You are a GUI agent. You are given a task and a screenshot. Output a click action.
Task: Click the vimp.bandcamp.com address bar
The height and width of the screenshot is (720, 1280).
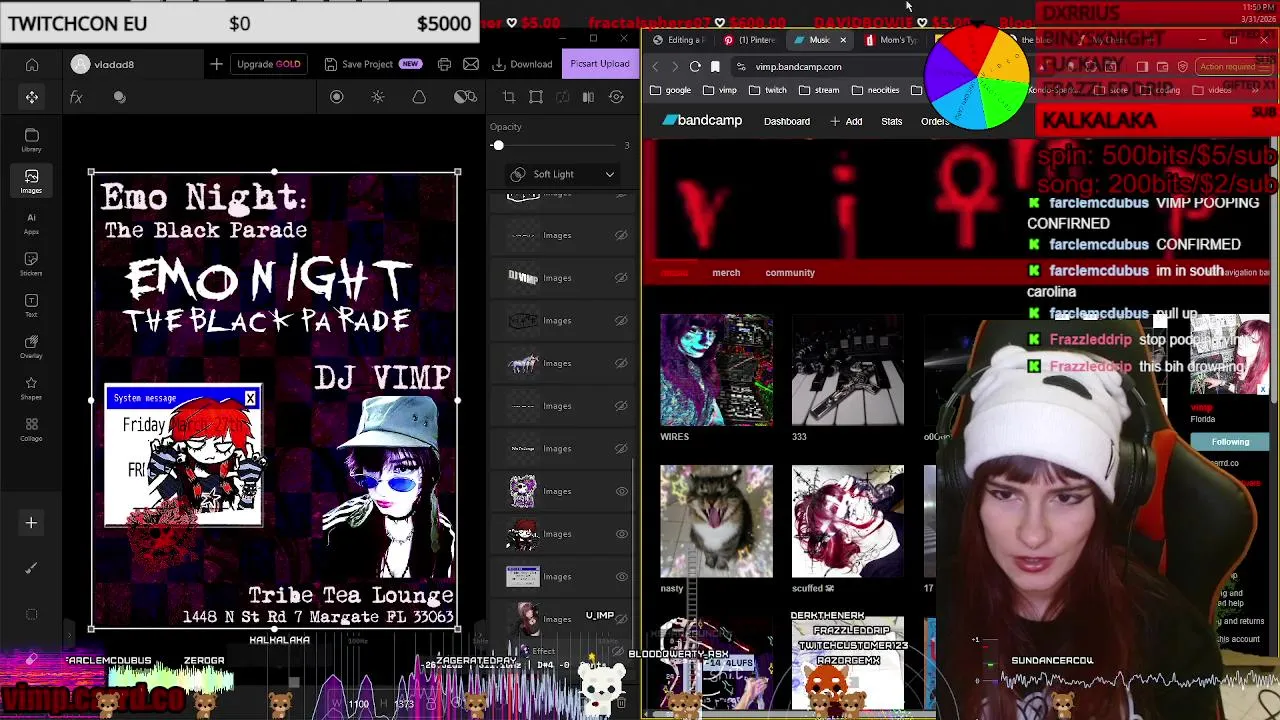830,67
